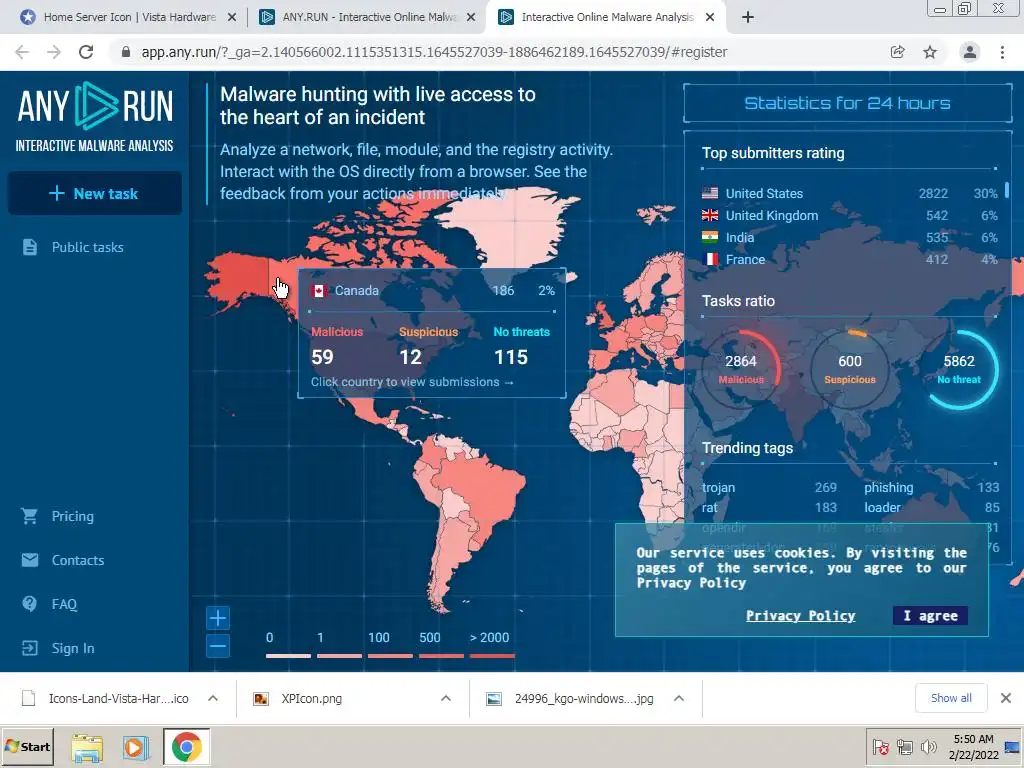The width and height of the screenshot is (1024, 768).
Task: Reload the page
Action: point(86,52)
